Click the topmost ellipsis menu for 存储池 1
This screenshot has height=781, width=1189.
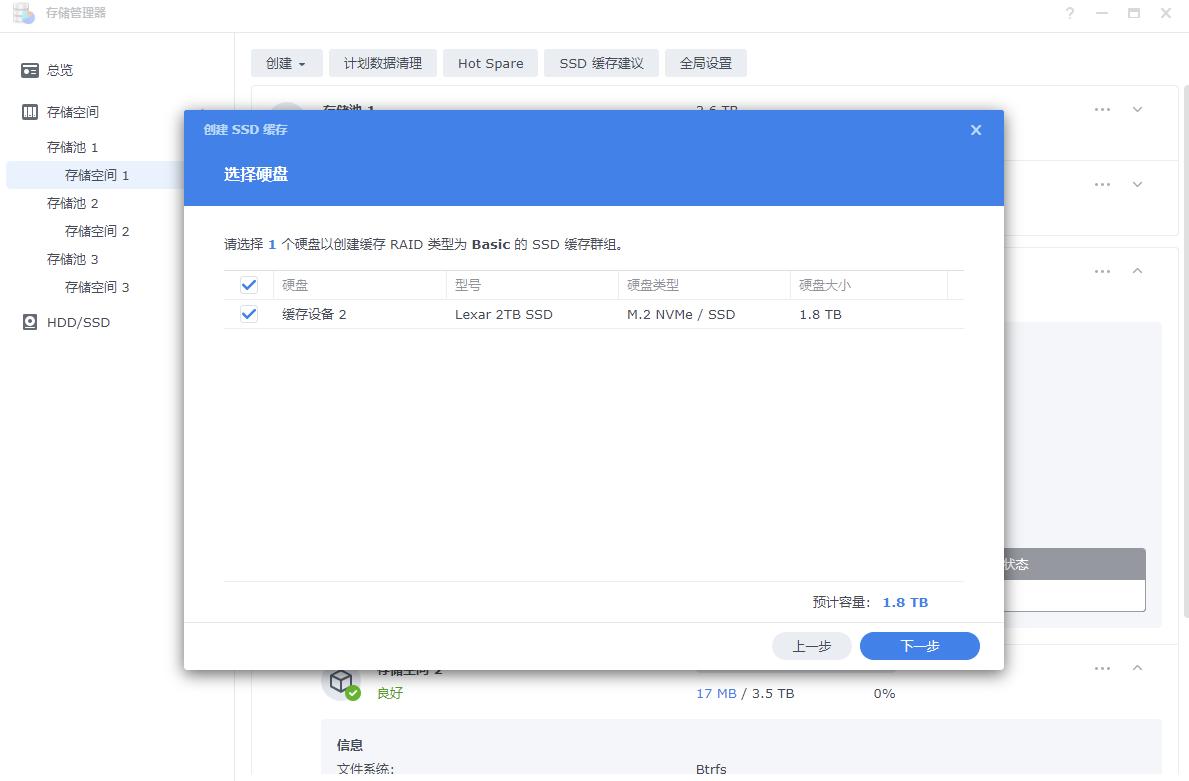1103,109
